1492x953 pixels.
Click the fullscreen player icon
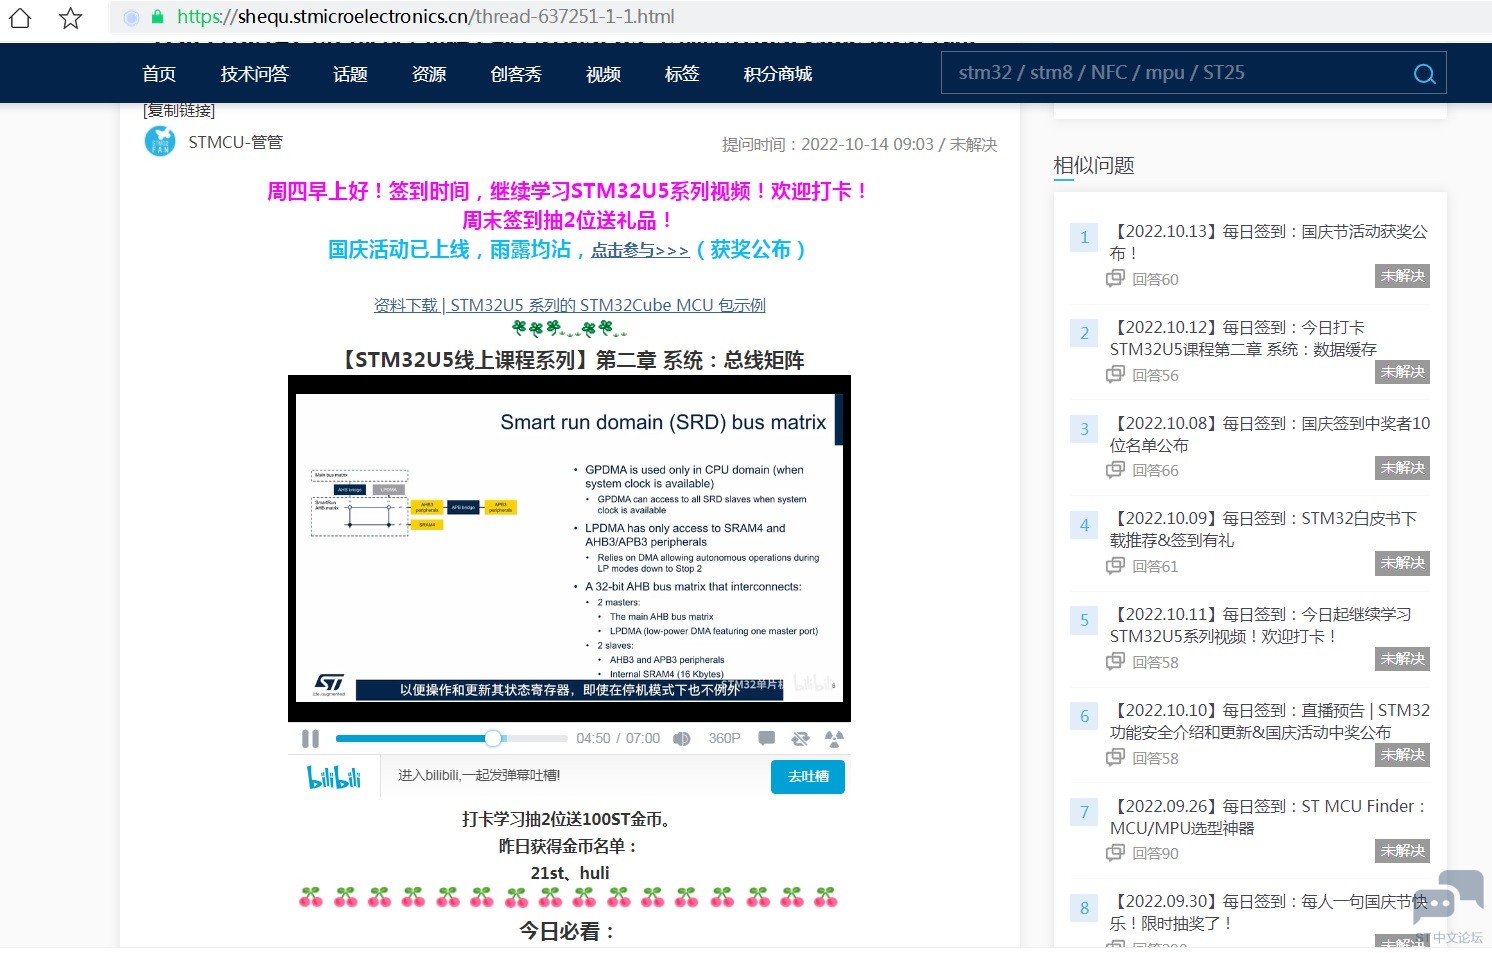coord(834,739)
